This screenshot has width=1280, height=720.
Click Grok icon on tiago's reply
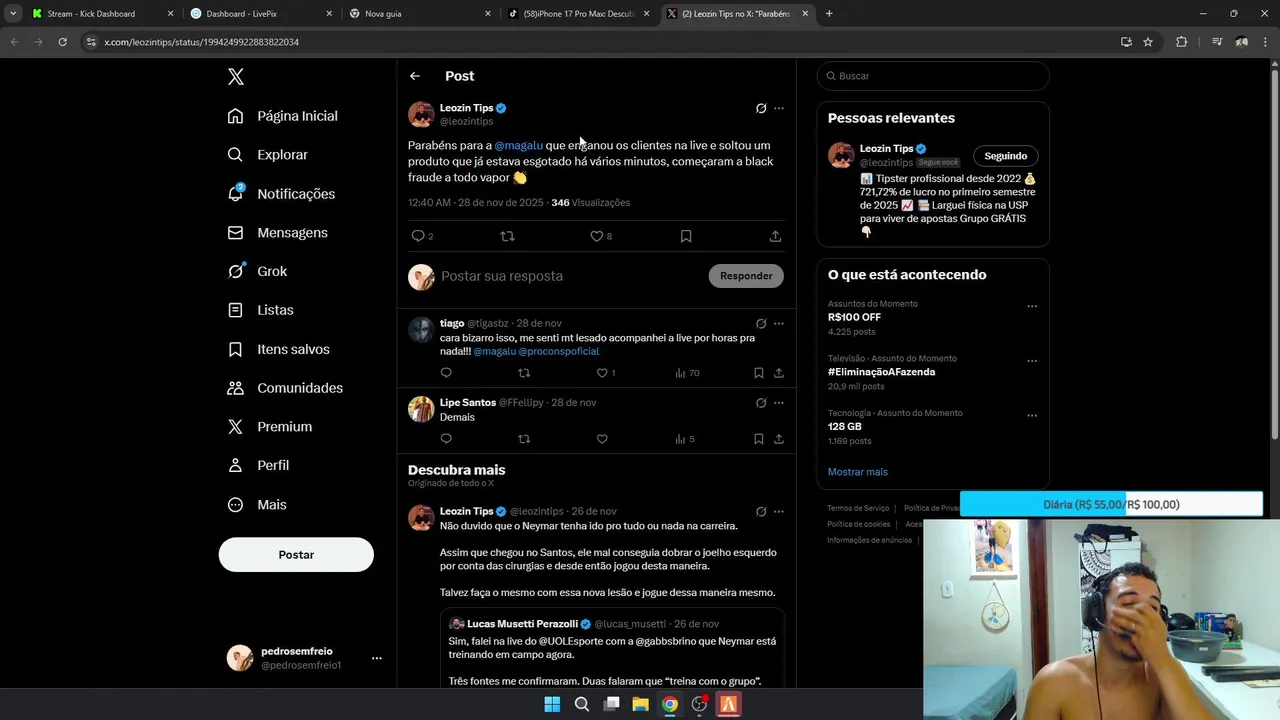761,324
